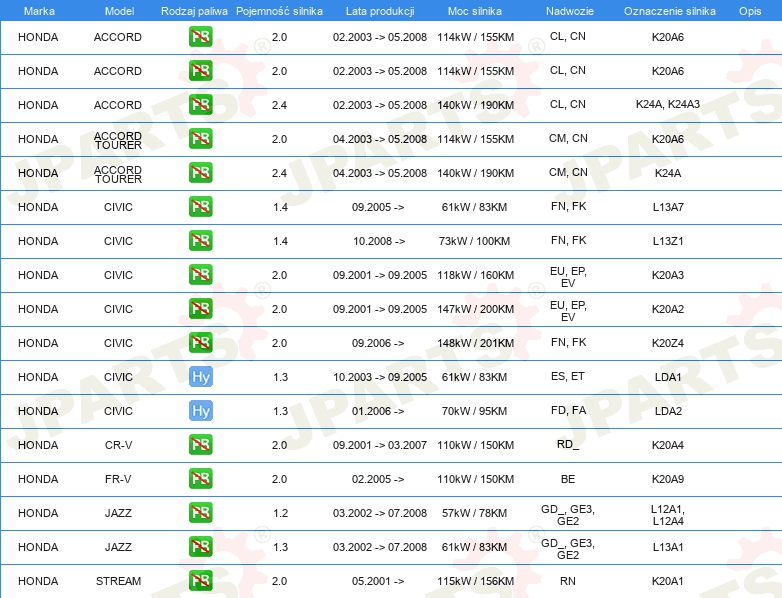The height and width of the screenshot is (598, 782).
Task: Select the engine code cell 'L12A1, L12A4'
Action: click(x=668, y=515)
